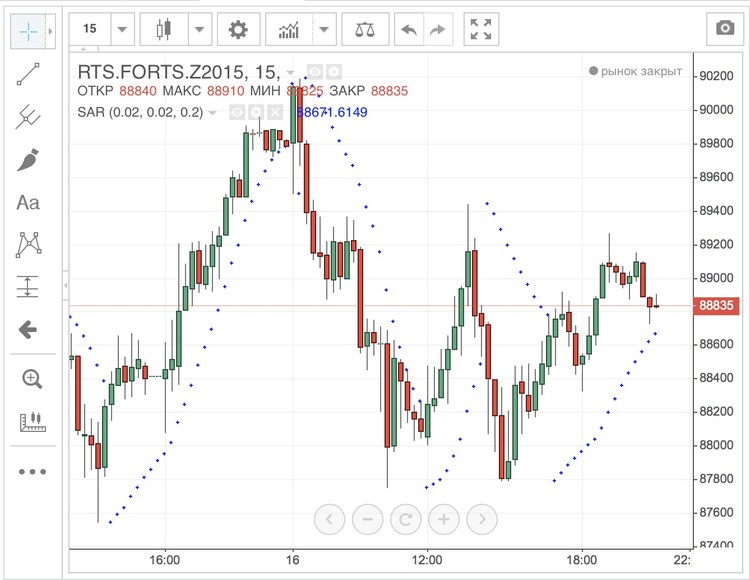Click the first 16:00 time axis label
The image size is (750, 580).
point(165,559)
